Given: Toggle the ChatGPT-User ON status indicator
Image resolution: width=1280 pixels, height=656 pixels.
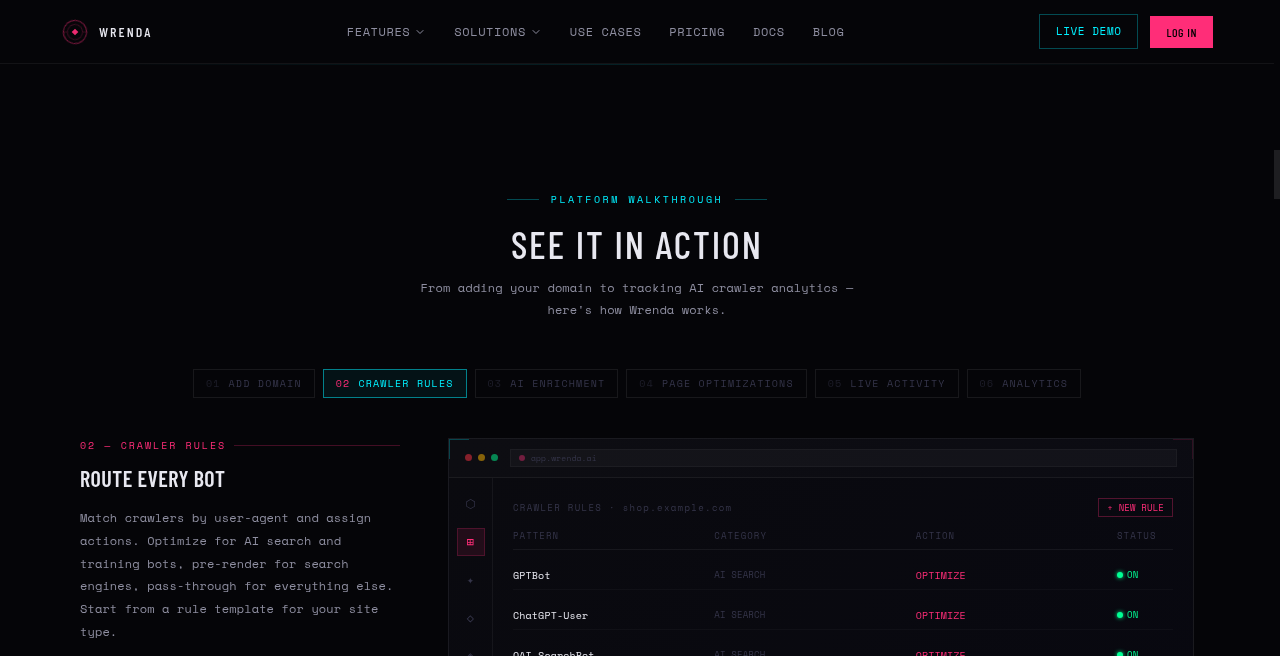Looking at the screenshot, I should click(x=1128, y=615).
